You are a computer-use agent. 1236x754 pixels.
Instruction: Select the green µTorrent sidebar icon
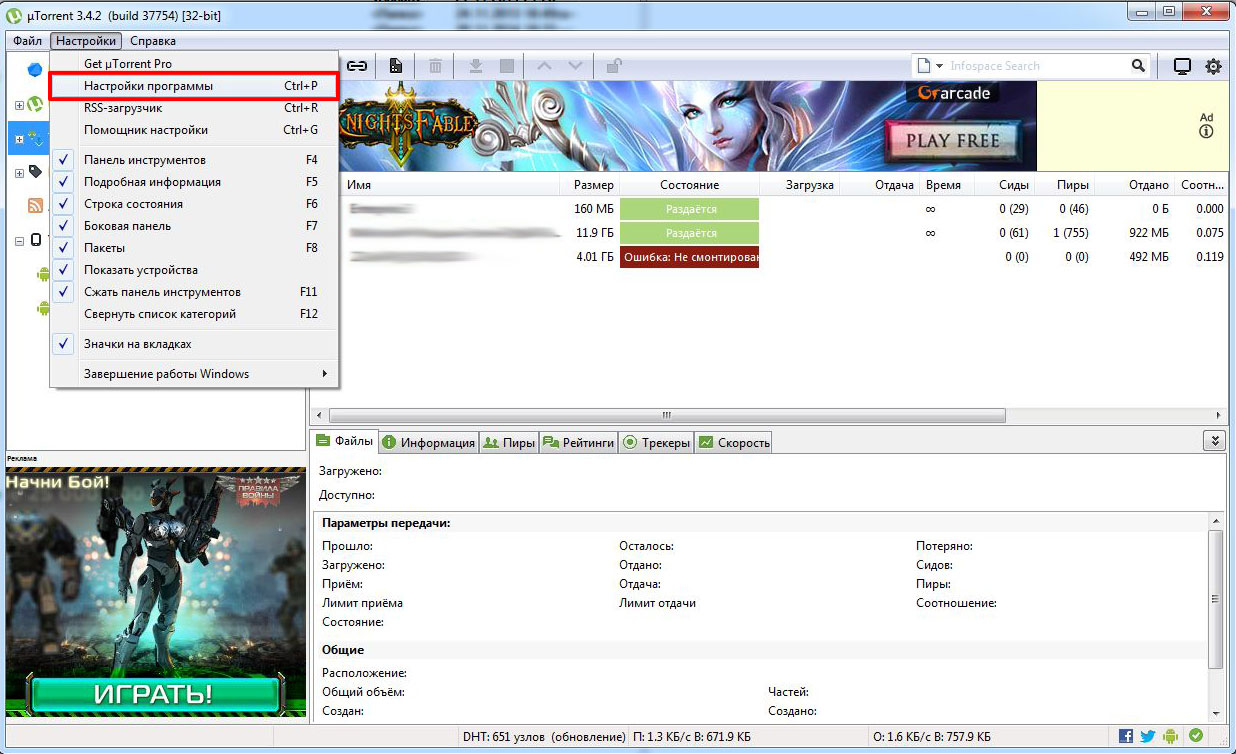coord(35,104)
